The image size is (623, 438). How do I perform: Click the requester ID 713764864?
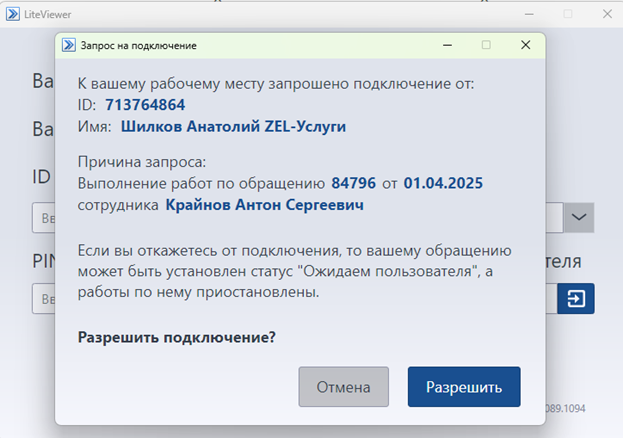pyautogui.click(x=145, y=105)
